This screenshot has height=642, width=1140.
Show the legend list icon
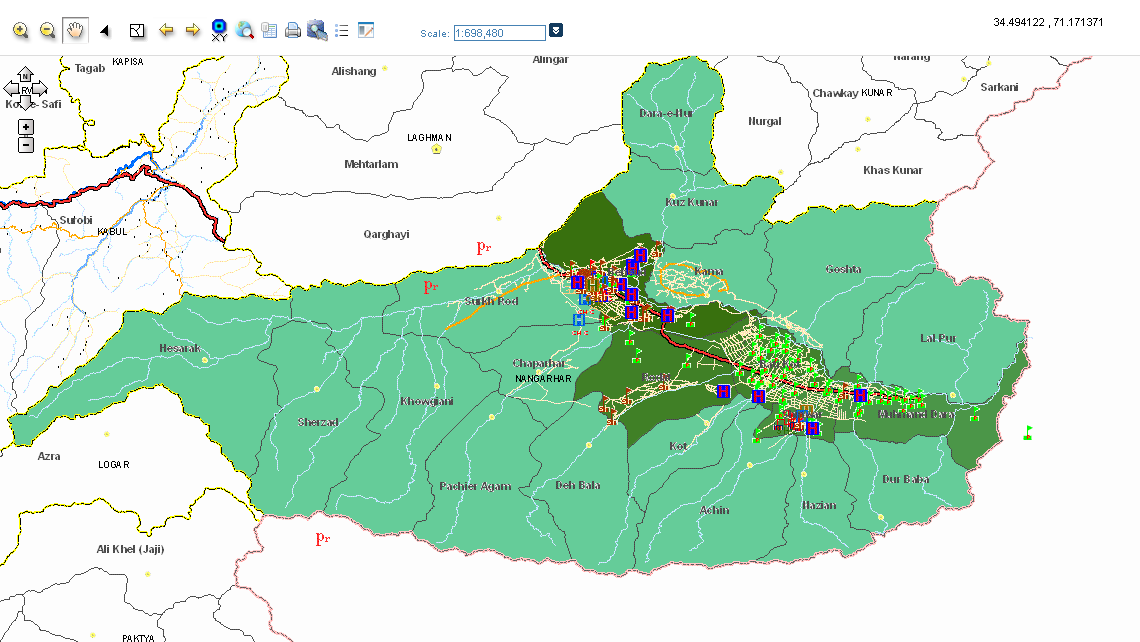point(342,31)
